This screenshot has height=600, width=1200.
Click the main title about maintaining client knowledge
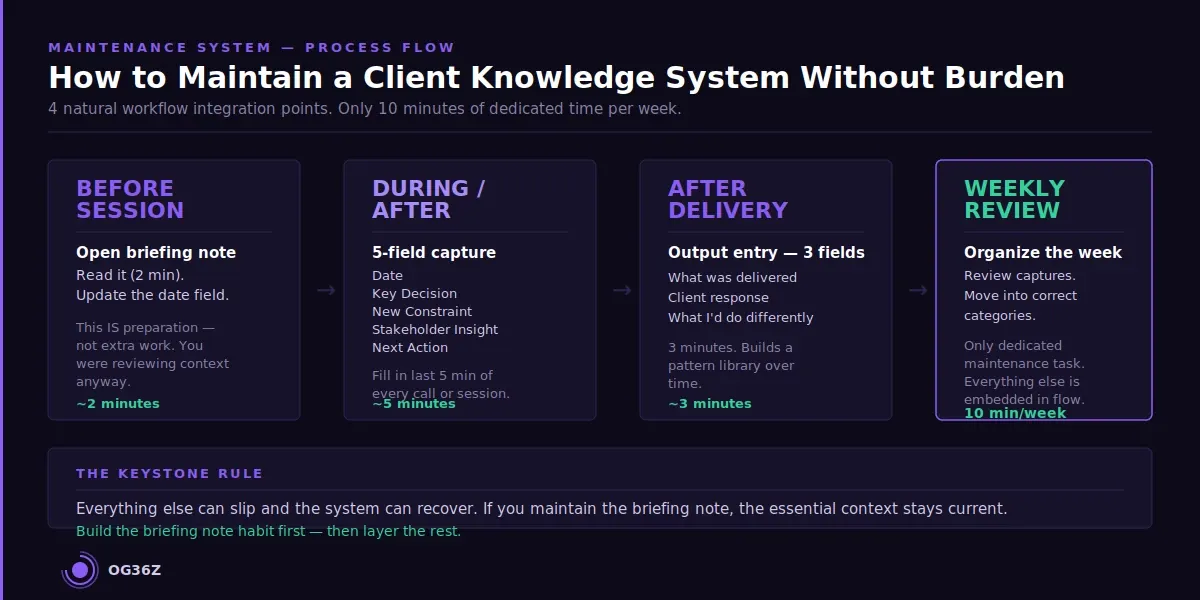556,77
